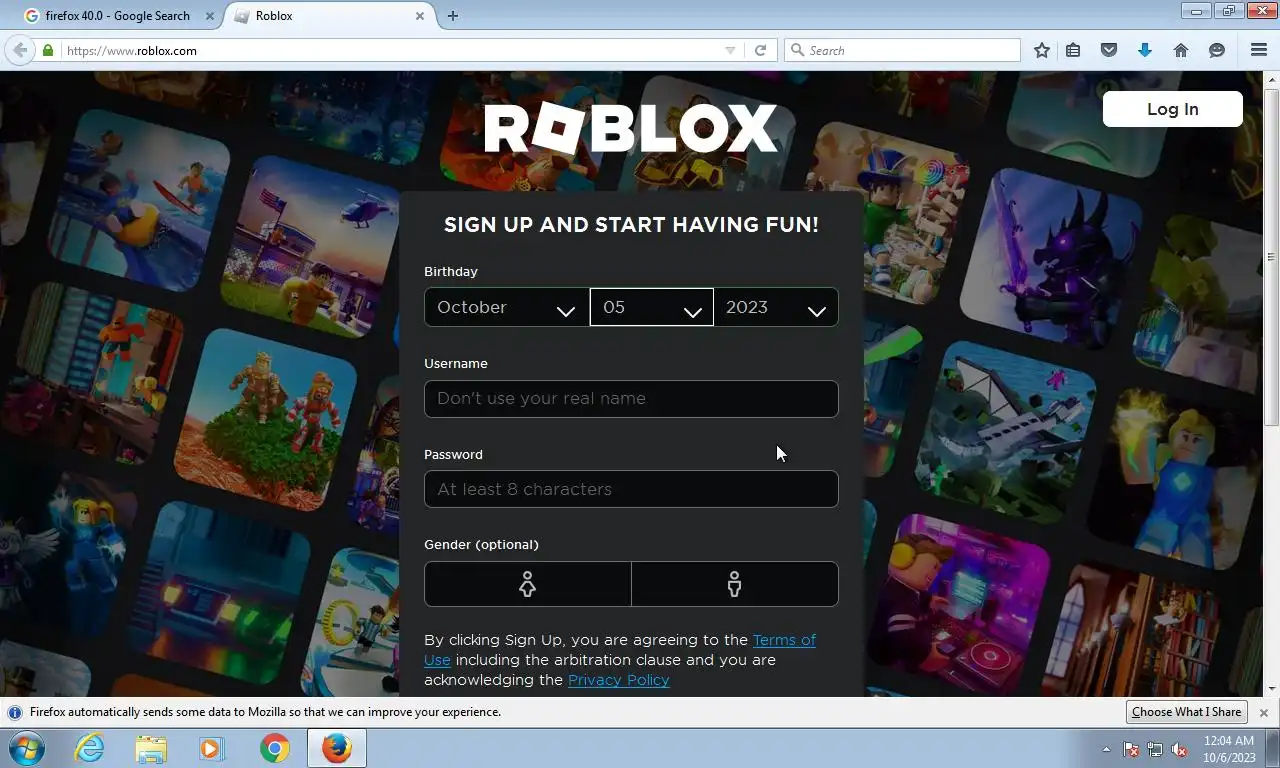Switch to the Roblox tab
This screenshot has width=1280, height=768.
(330, 16)
